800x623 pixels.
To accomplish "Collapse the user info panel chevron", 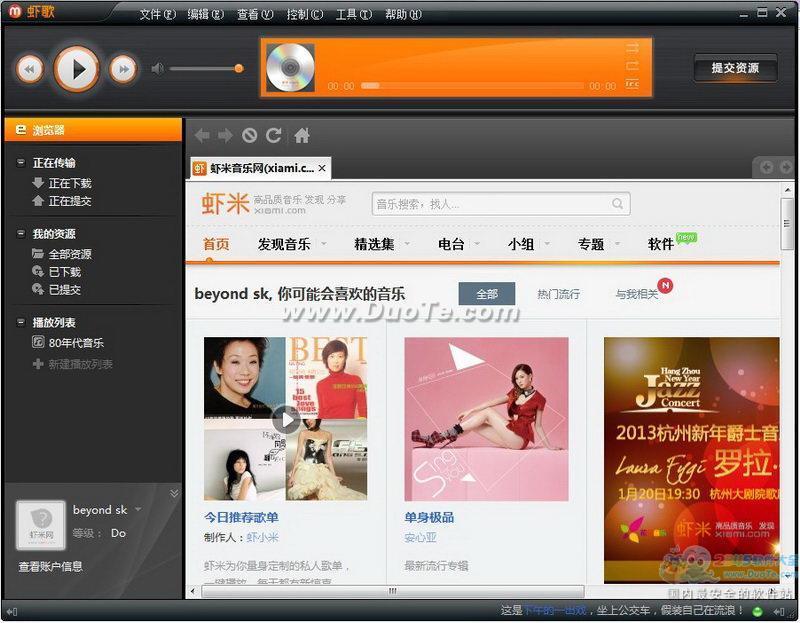I will coord(174,493).
